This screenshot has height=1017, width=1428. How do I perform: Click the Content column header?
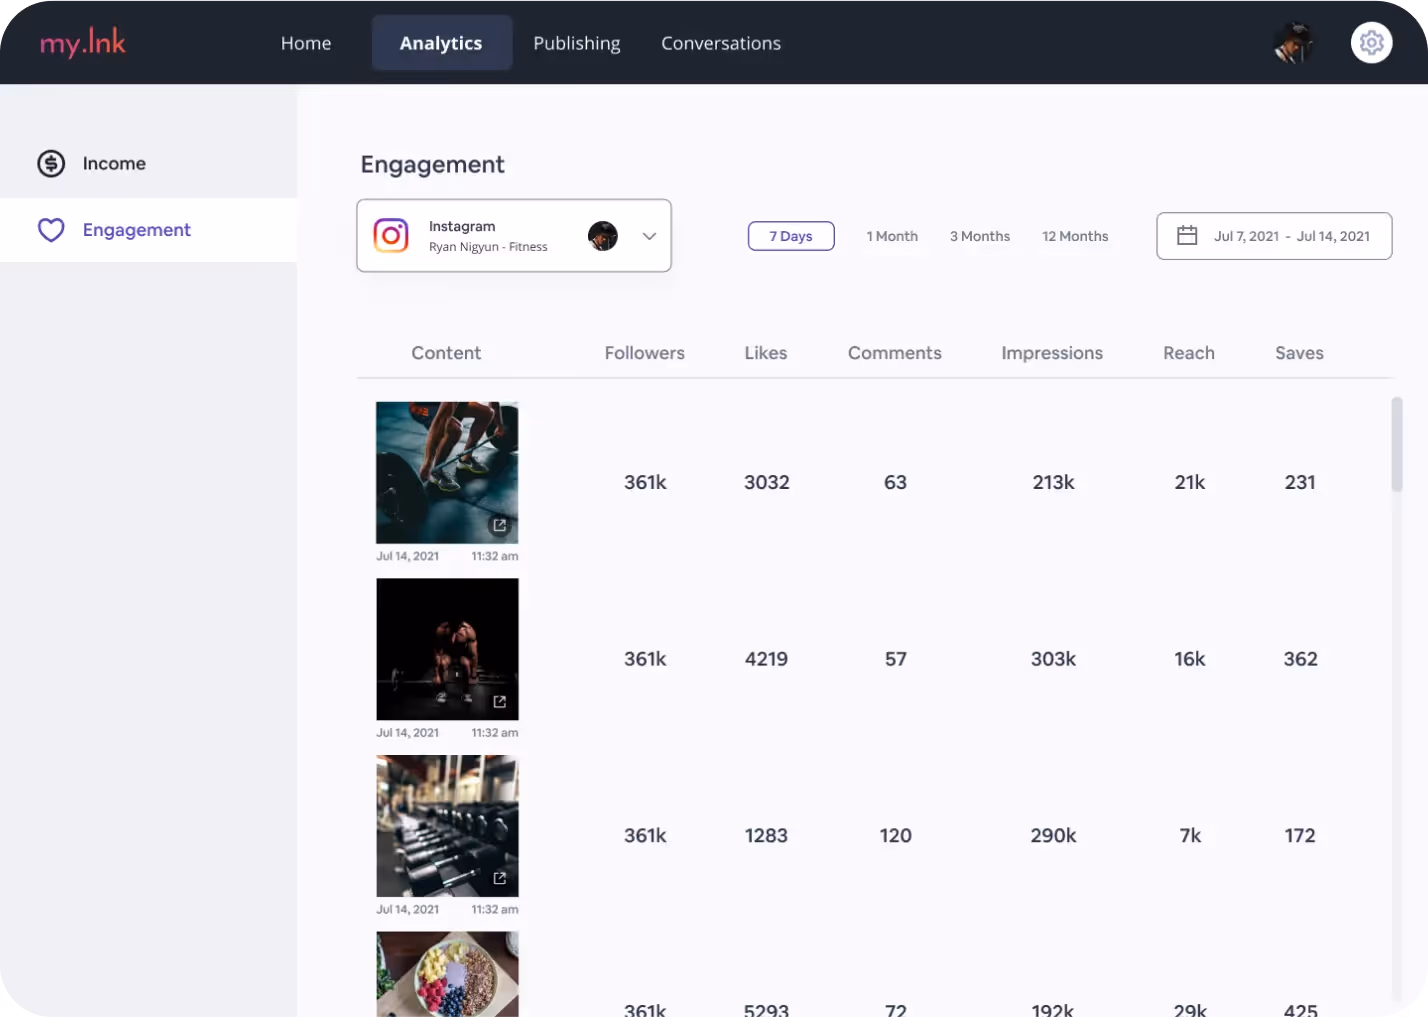446,353
